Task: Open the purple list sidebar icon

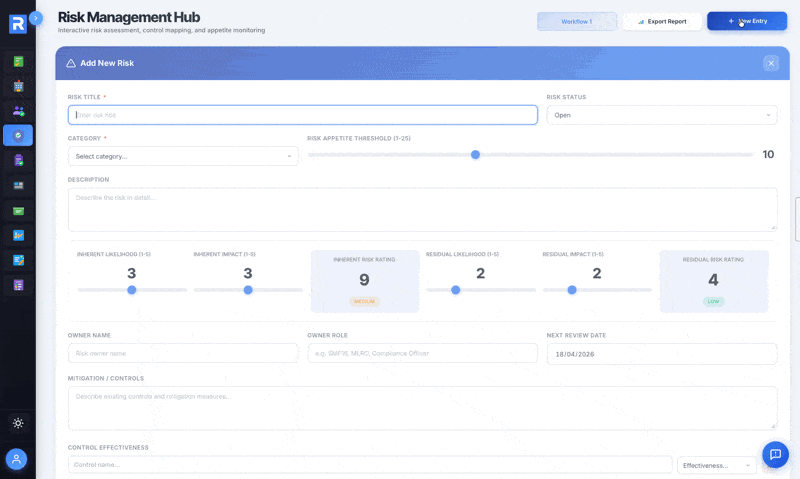Action: pos(18,285)
